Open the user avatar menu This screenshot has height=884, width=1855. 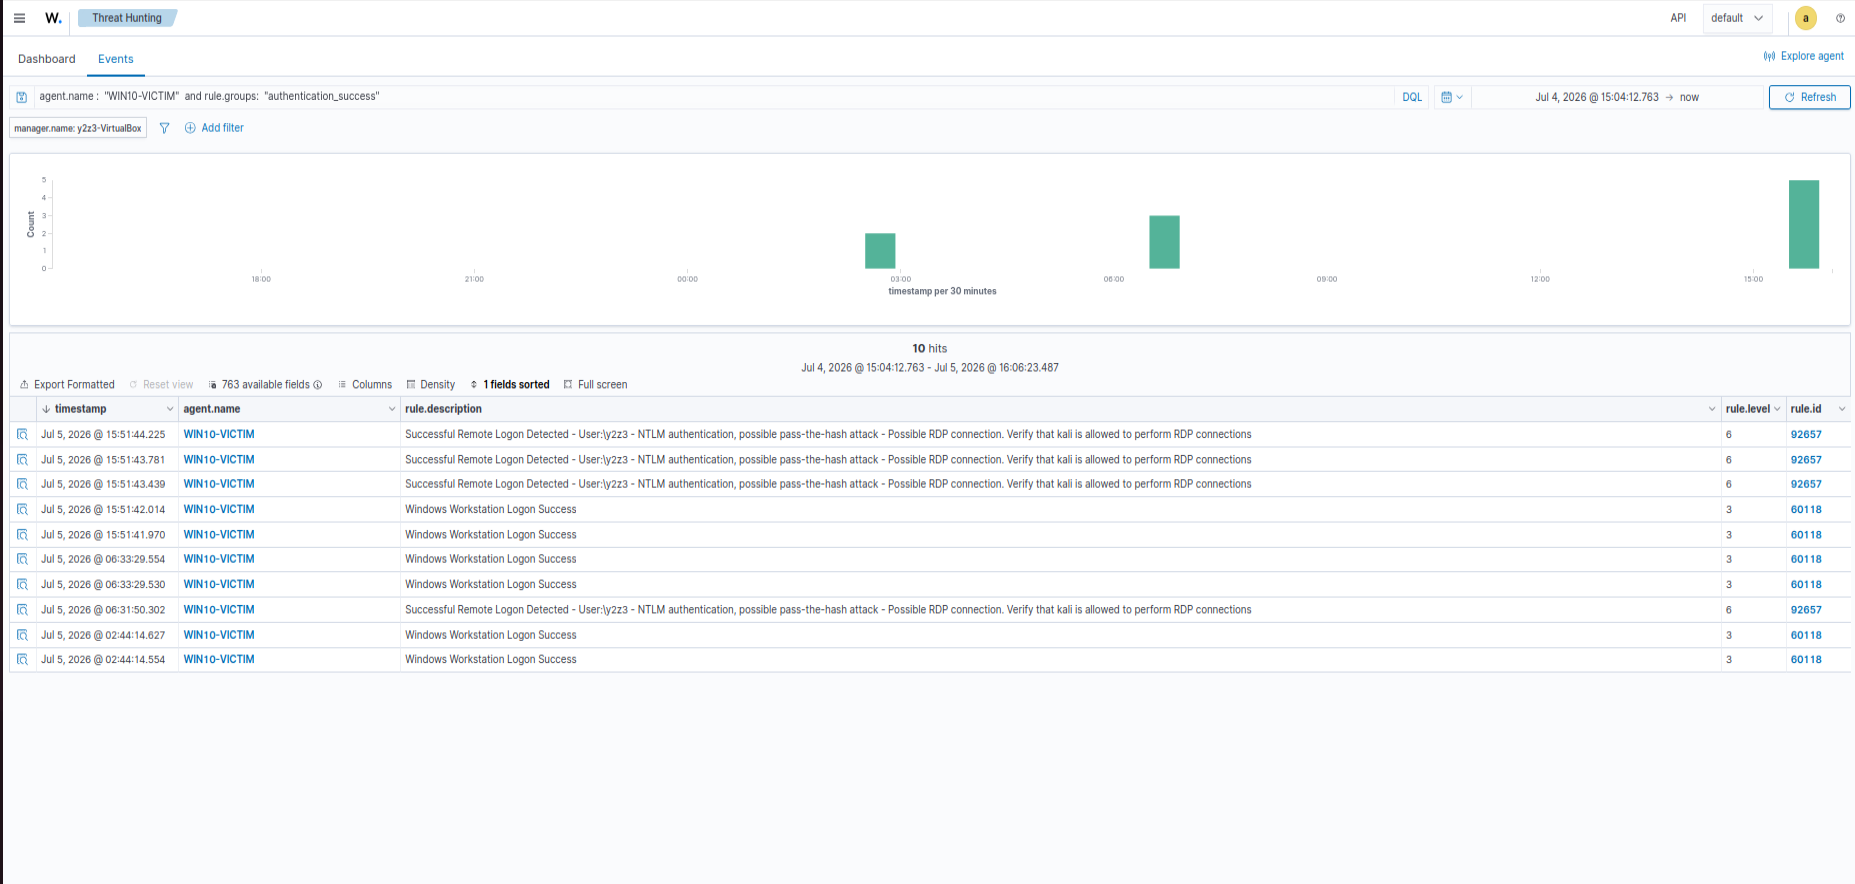click(x=1806, y=18)
